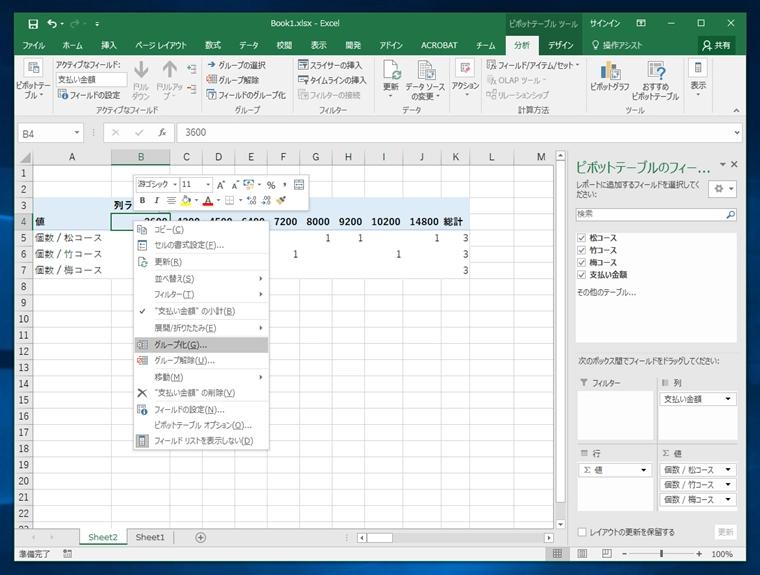Click the font color swatch in mini toolbar

[208, 200]
